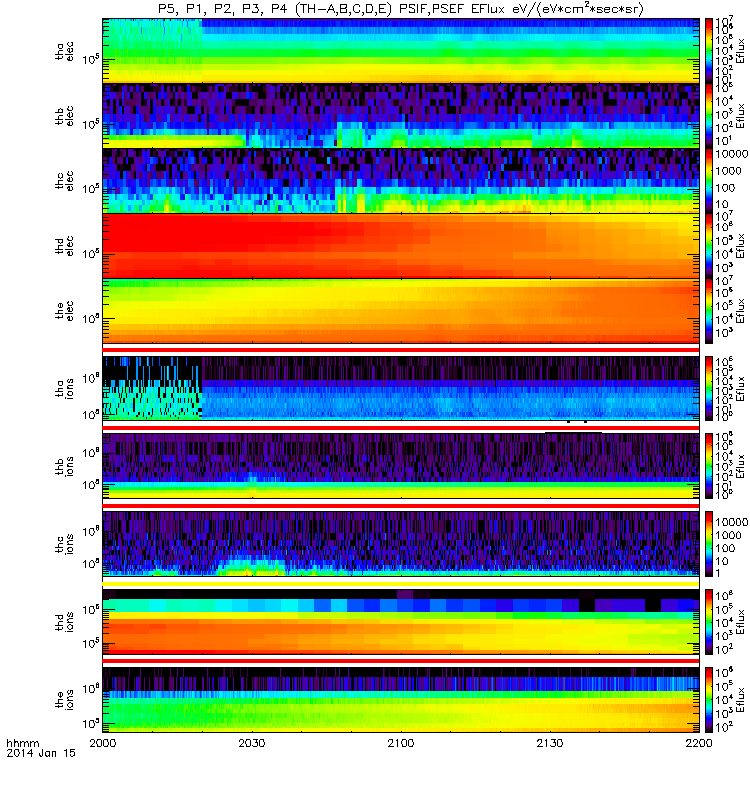Select the 'thd elec' y-axis label

click(65, 245)
